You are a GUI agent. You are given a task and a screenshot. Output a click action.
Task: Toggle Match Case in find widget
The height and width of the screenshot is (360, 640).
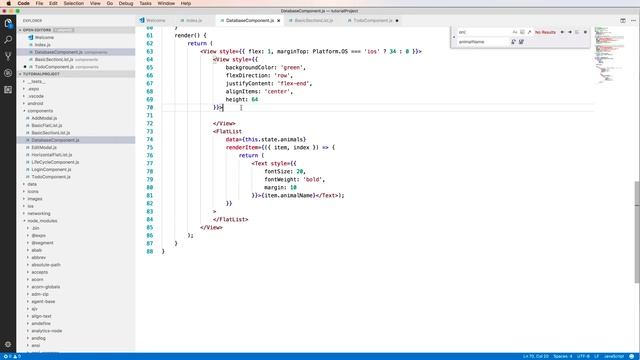(515, 32)
